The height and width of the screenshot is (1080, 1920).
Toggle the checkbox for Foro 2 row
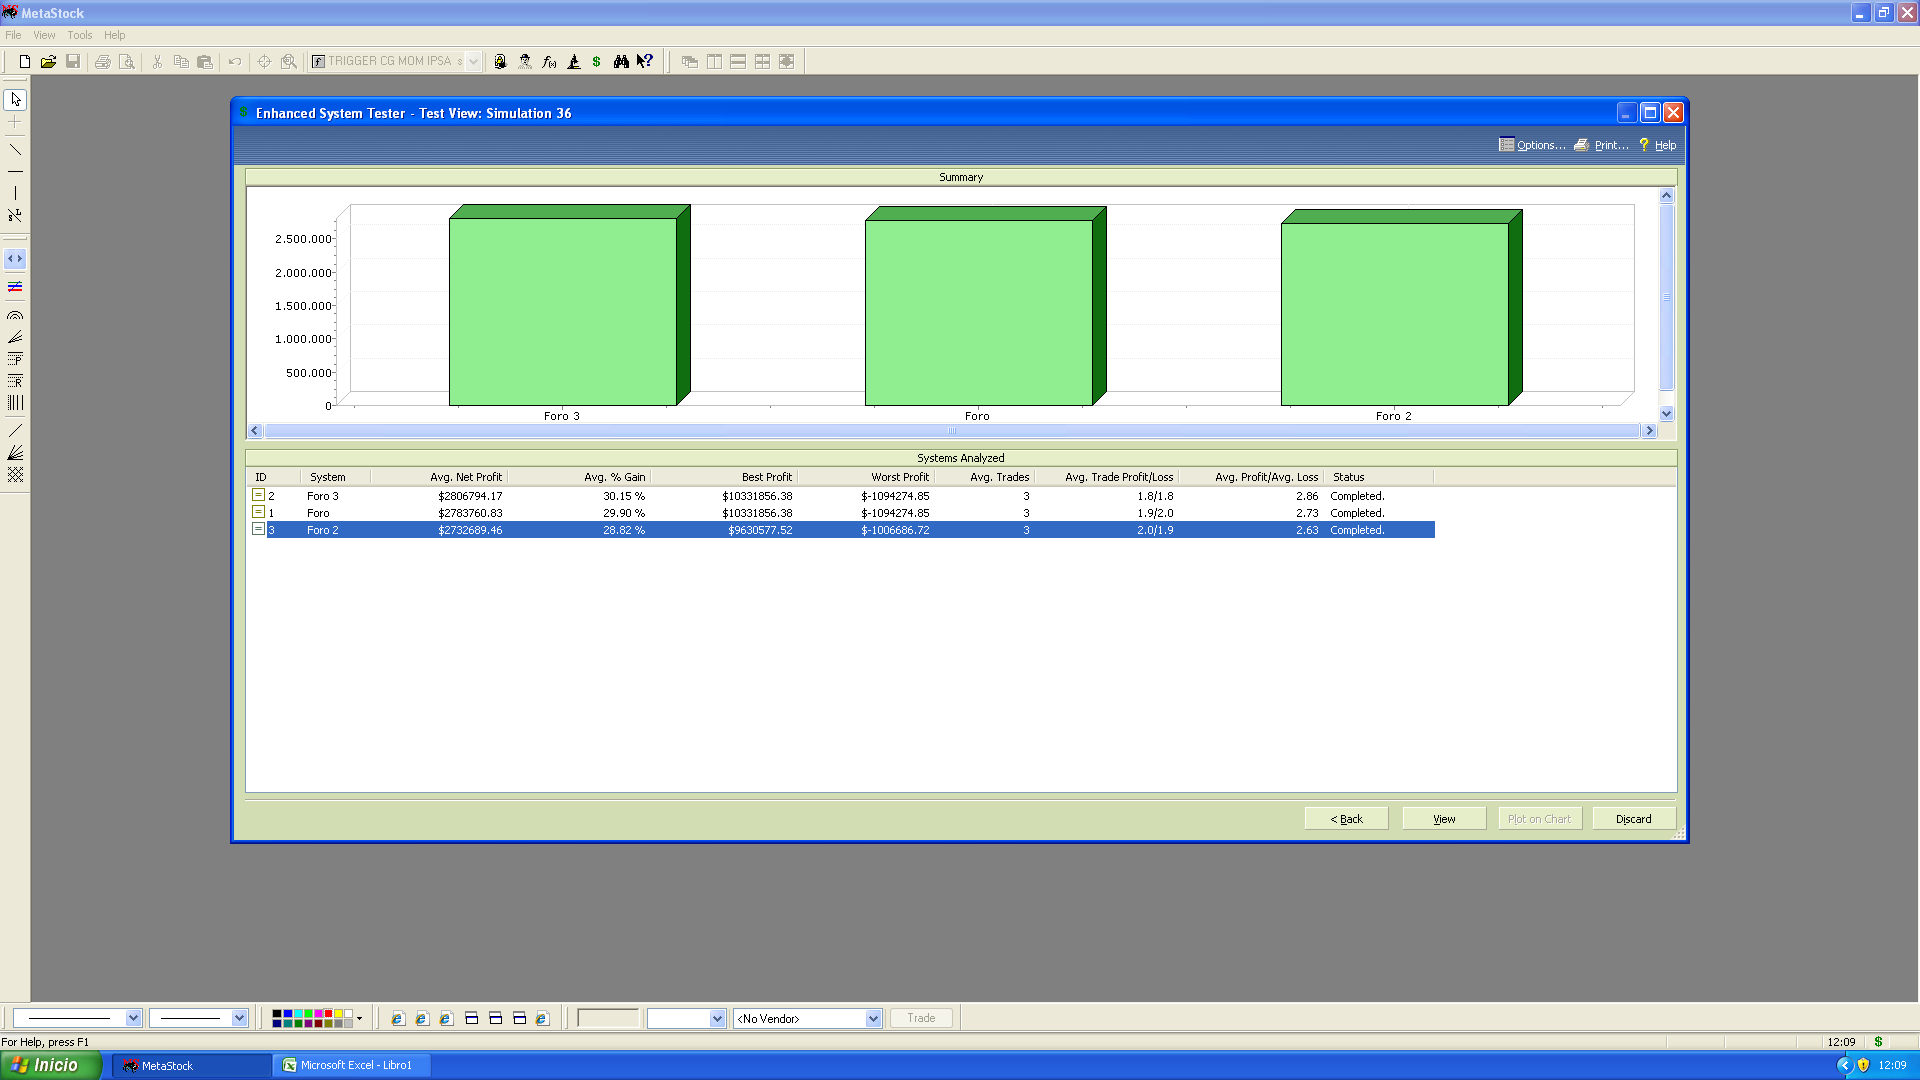coord(258,529)
